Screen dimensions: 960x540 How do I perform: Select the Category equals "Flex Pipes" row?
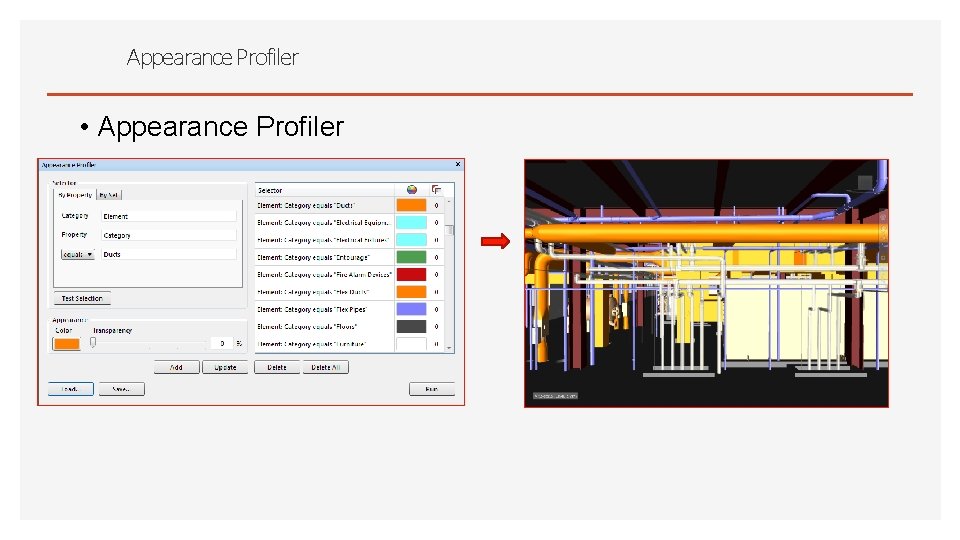(350, 309)
